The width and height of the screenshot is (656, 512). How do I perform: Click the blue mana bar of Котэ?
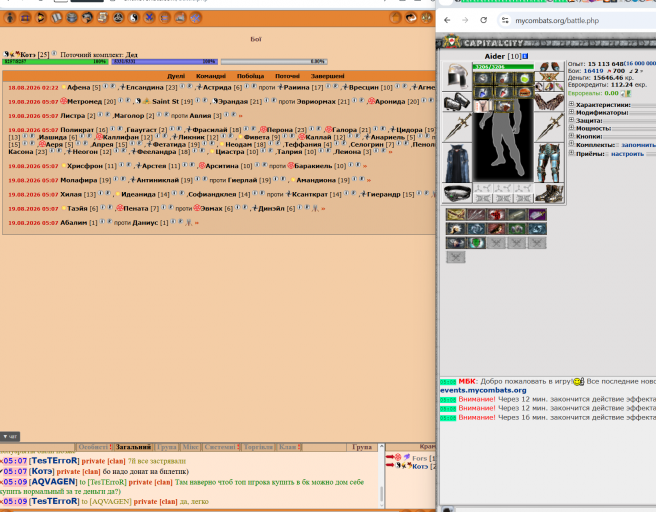click(164, 61)
